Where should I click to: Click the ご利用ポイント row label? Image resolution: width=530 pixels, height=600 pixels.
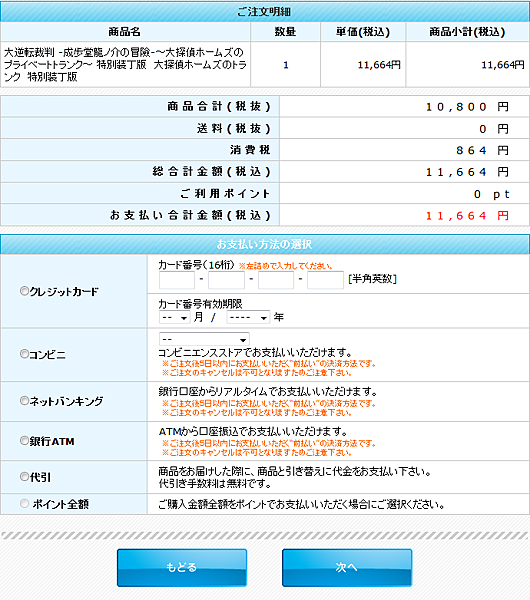pyautogui.click(x=225, y=194)
